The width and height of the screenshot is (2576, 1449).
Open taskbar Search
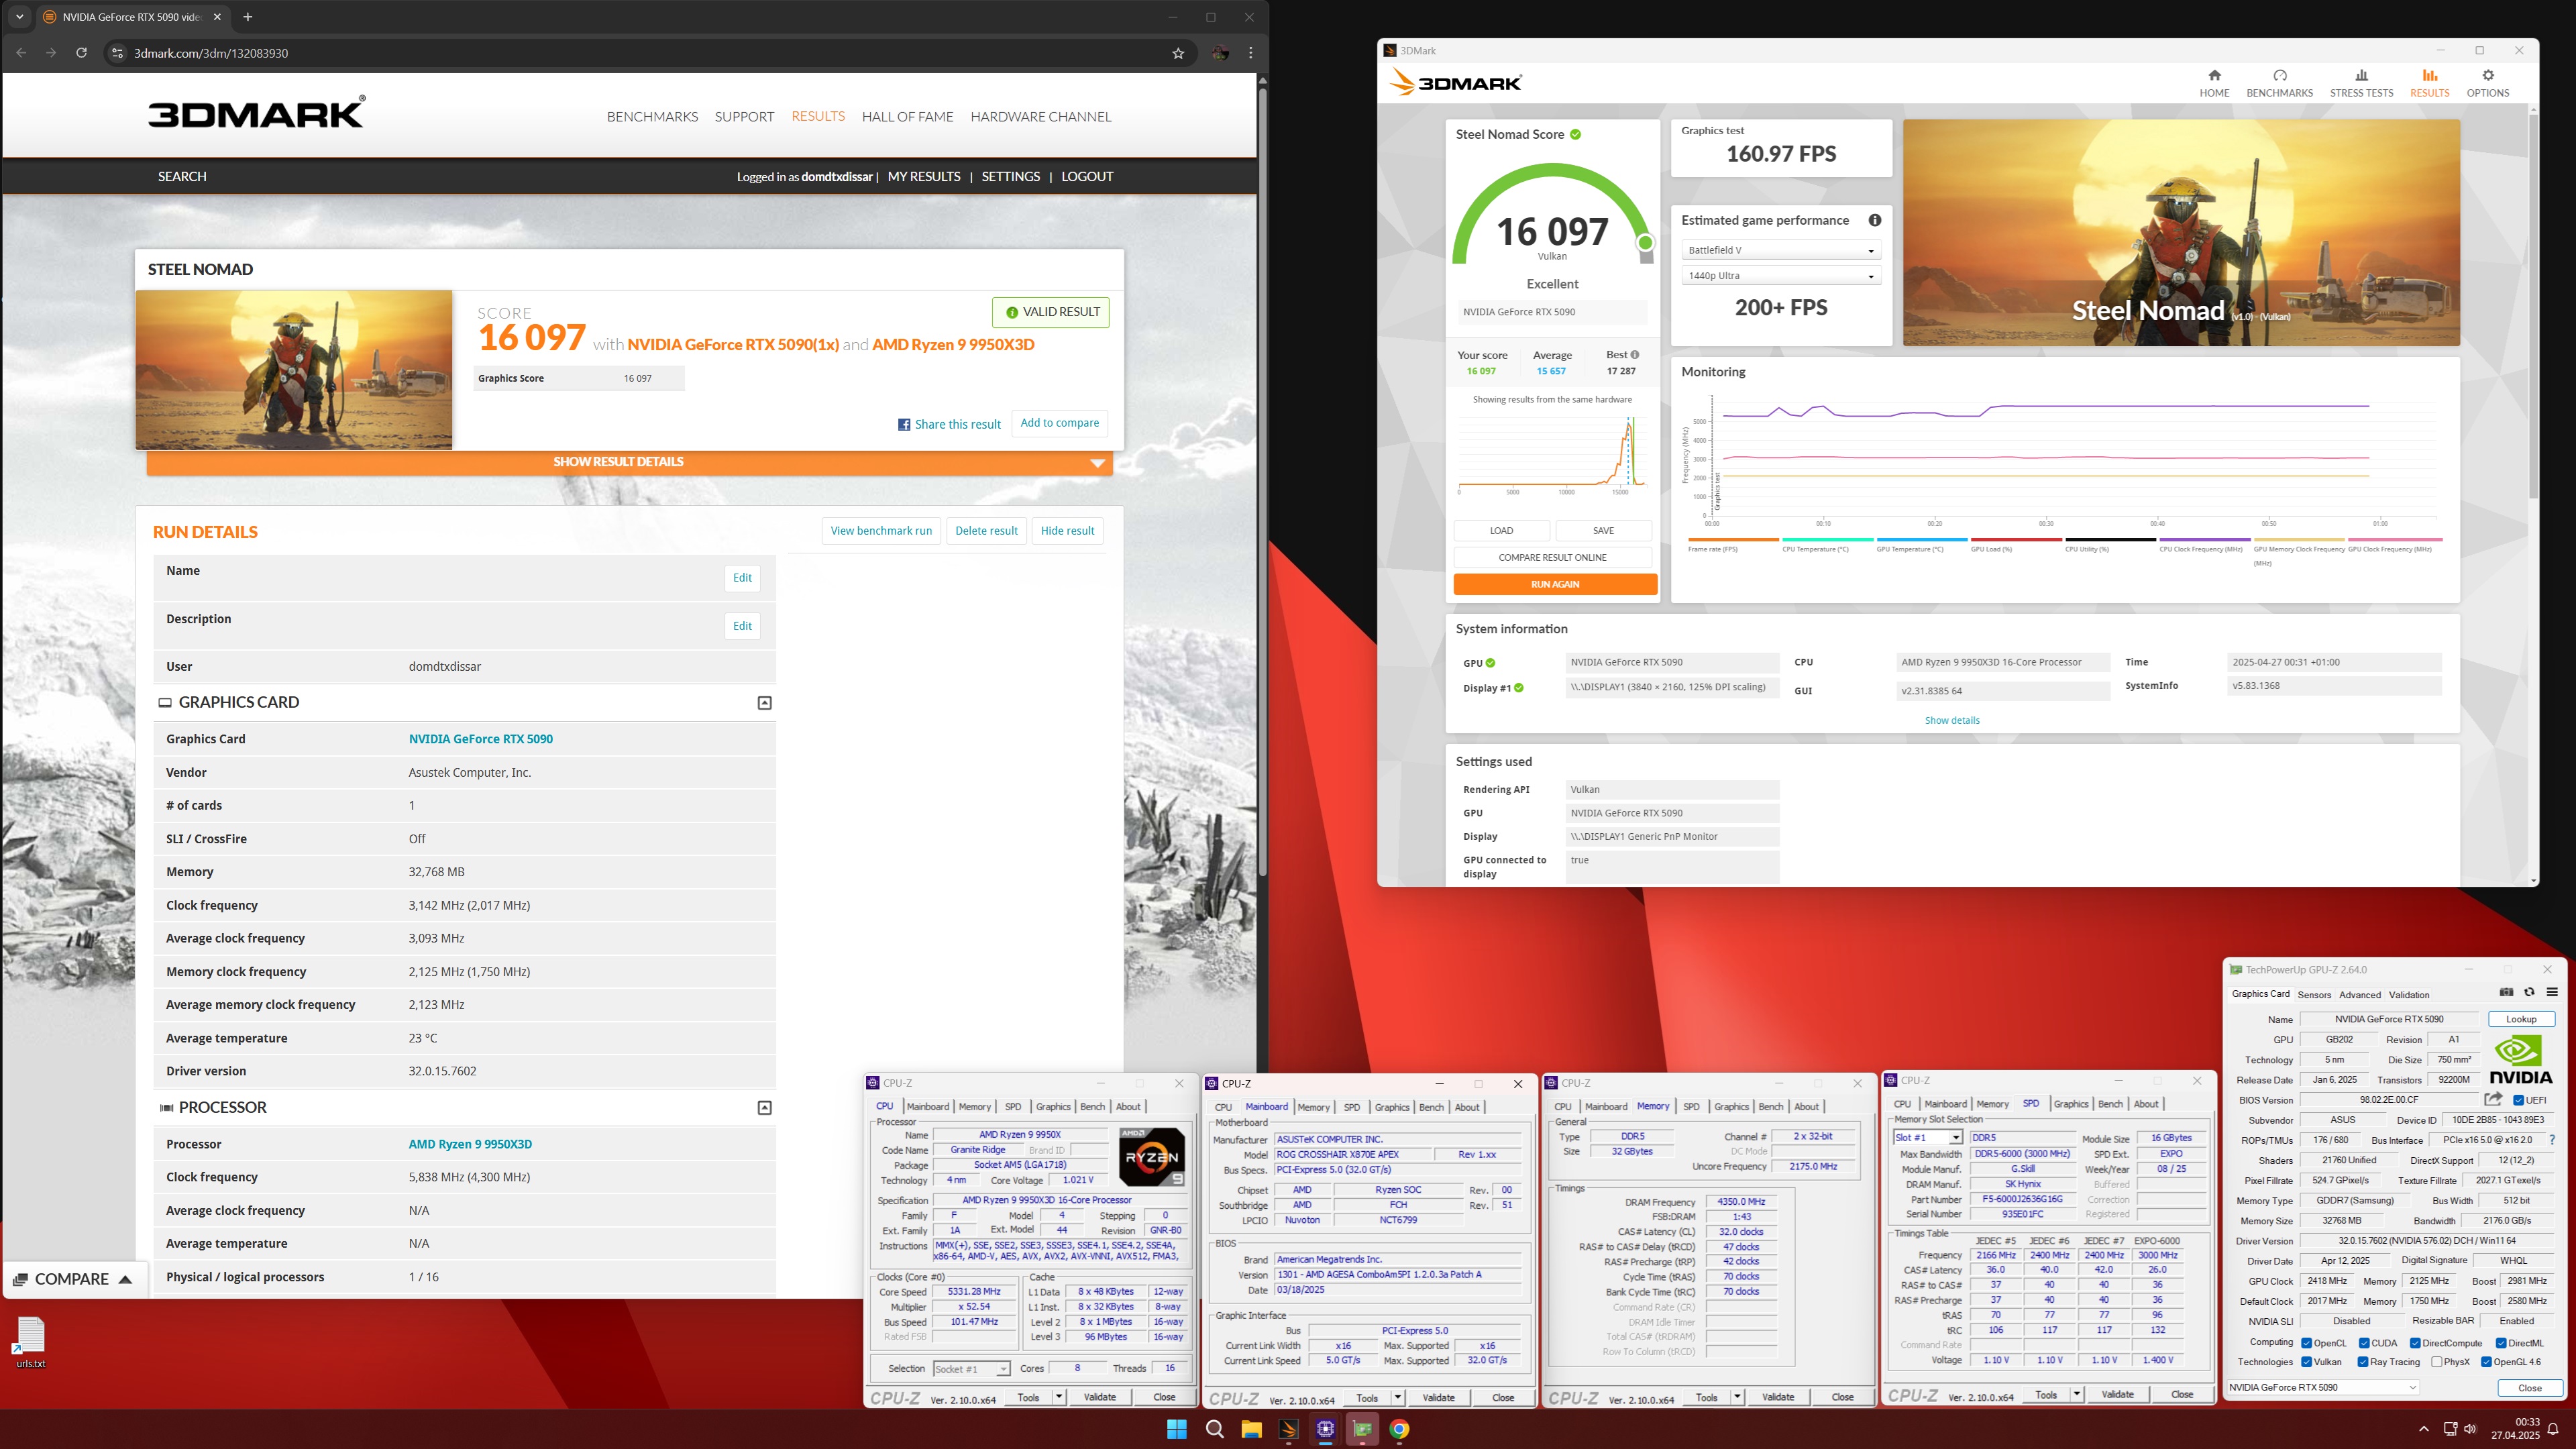[x=1214, y=1429]
